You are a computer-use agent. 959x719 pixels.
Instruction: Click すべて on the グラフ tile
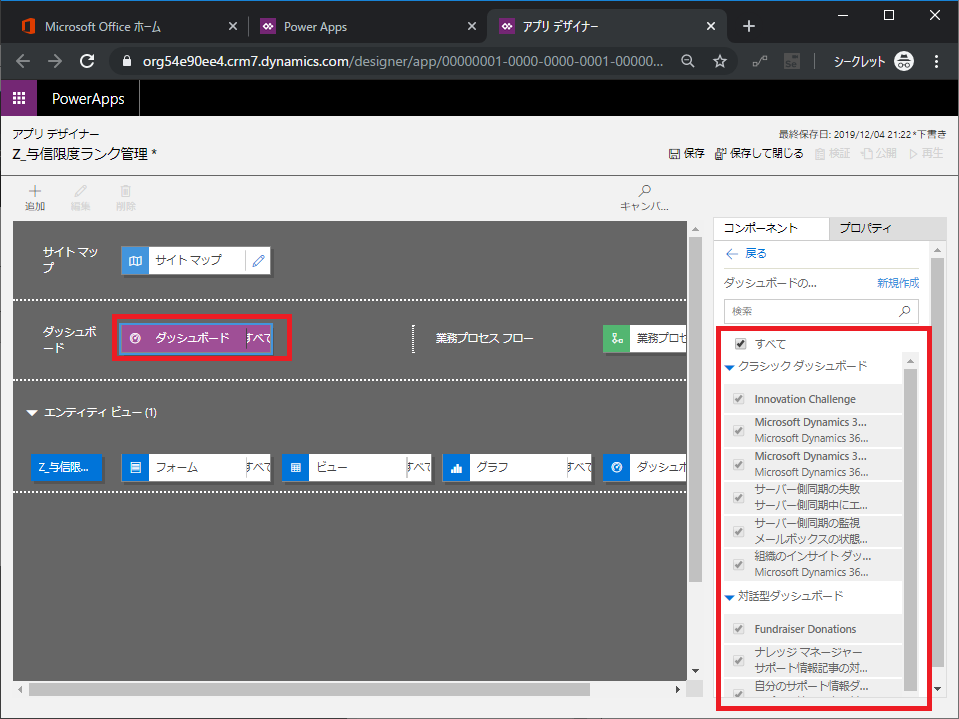580,468
